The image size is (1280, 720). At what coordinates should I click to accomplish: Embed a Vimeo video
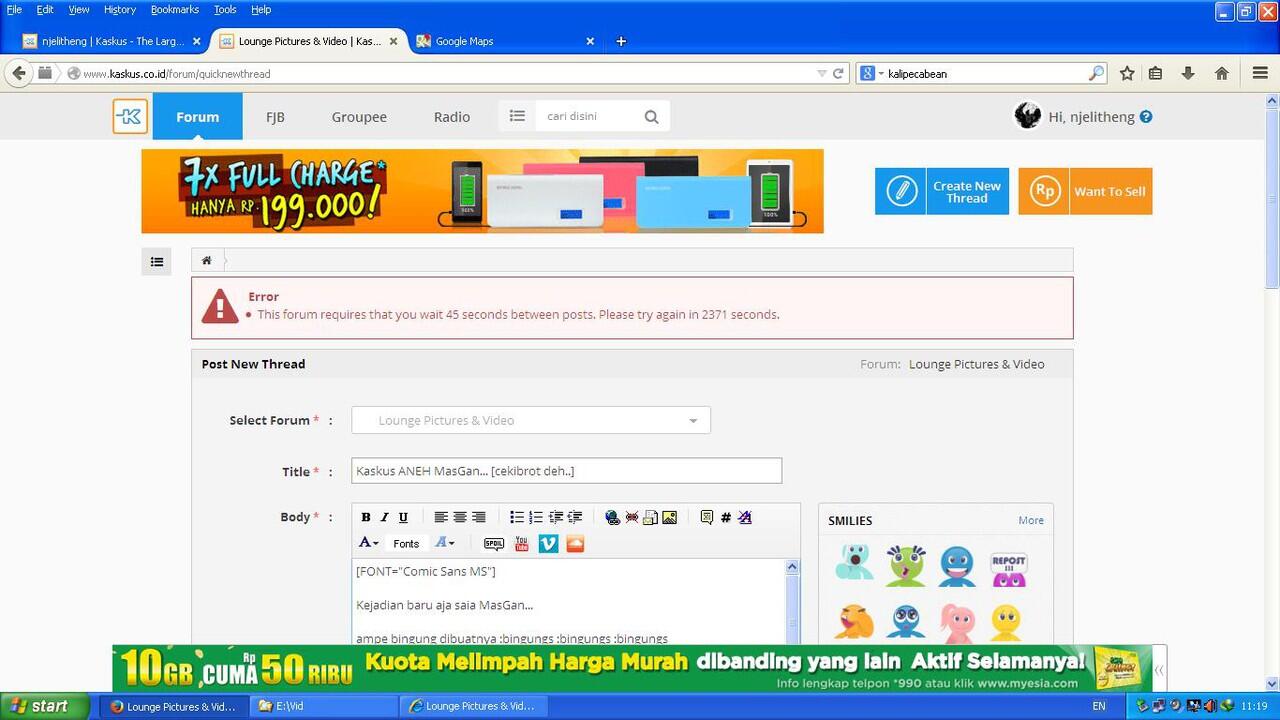tap(548, 544)
